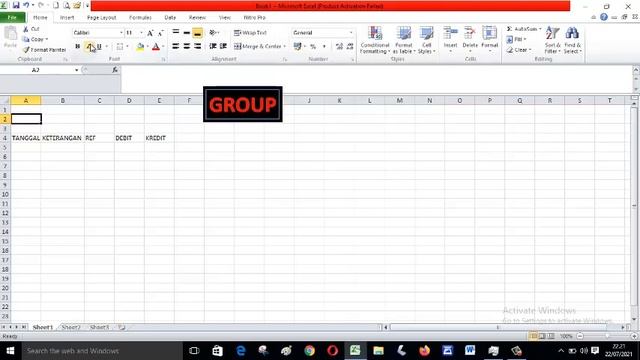Toggle Bottom Align for cell text
This screenshot has width=640, height=360.
(197, 33)
